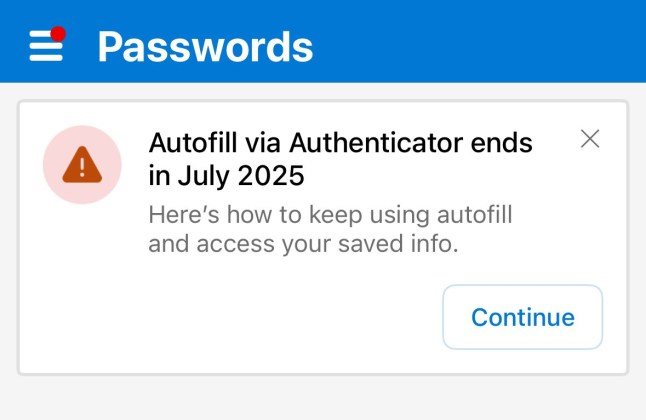This screenshot has height=420, width=646.
Task: Dismiss the autofill notice with the X
Action: [590, 139]
